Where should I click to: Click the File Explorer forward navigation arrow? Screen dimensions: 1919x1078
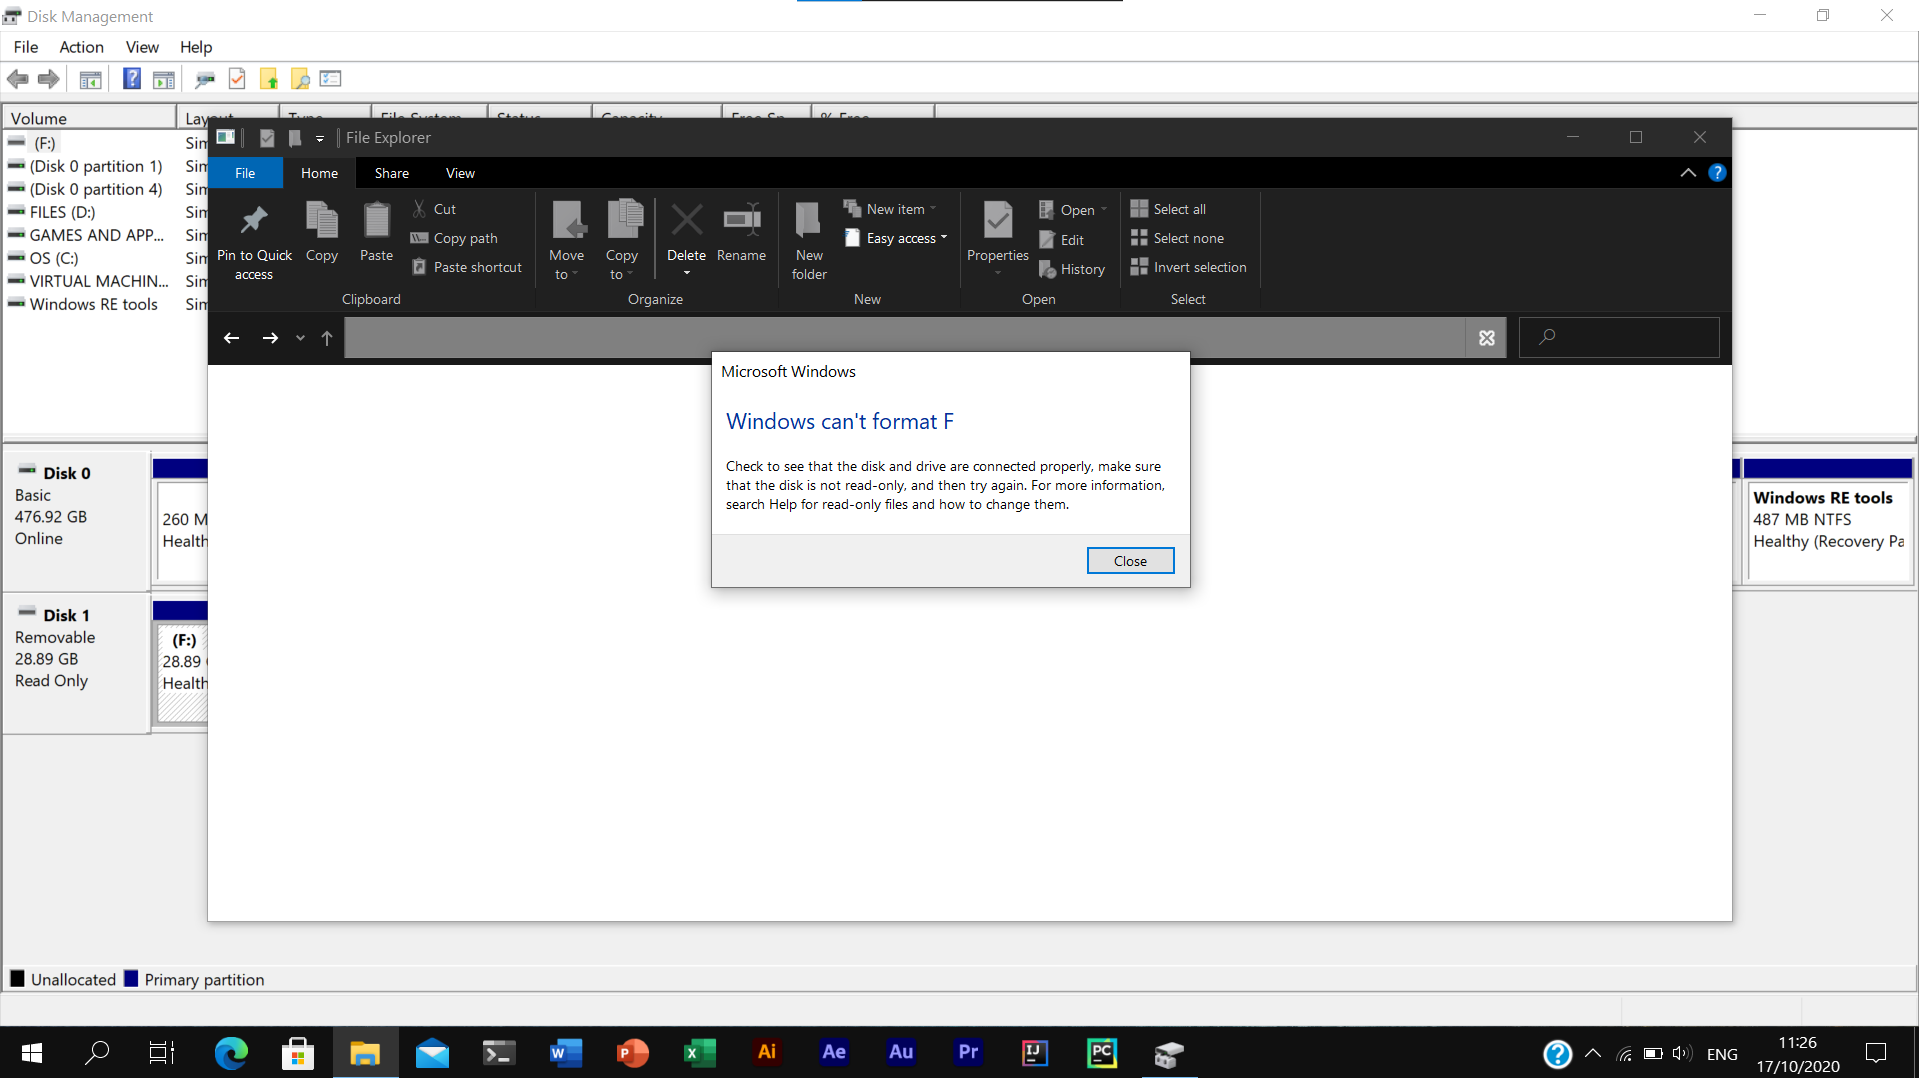click(x=270, y=338)
